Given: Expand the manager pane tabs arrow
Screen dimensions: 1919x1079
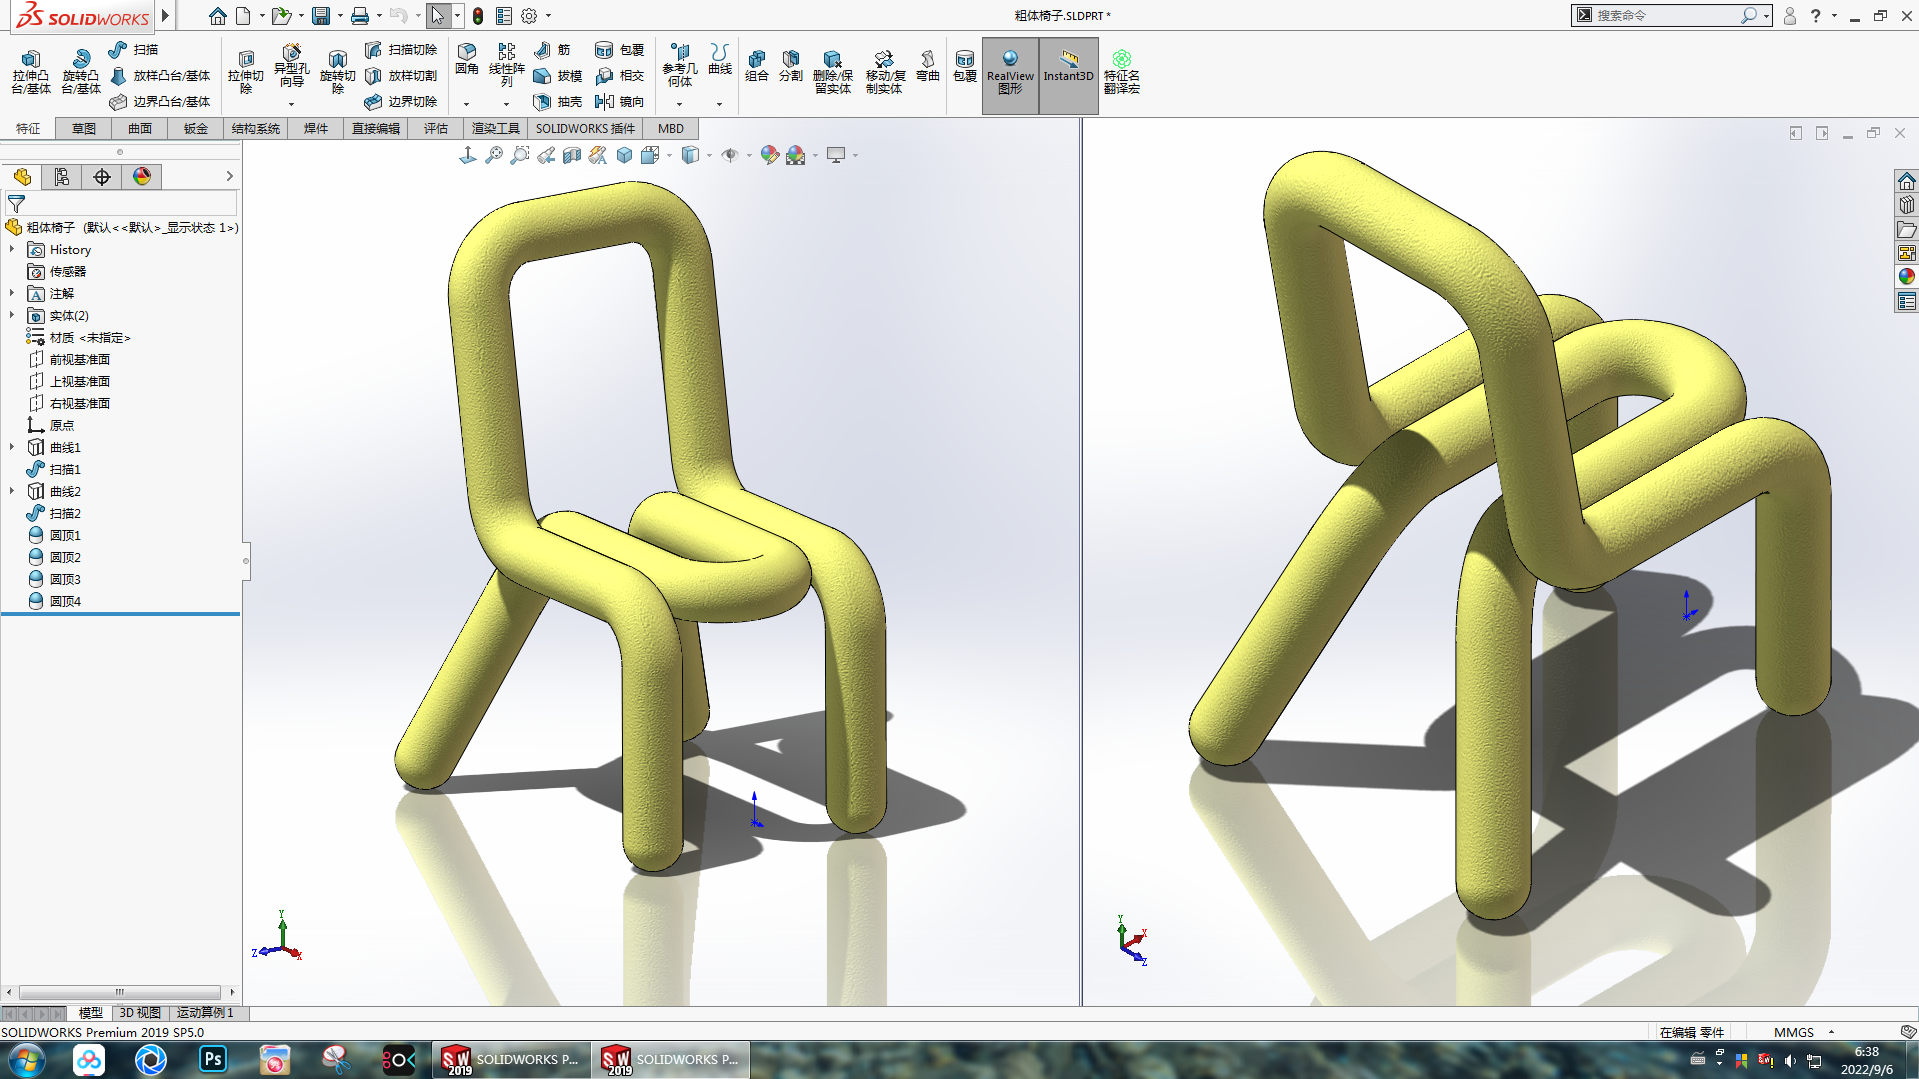Looking at the screenshot, I should point(229,177).
